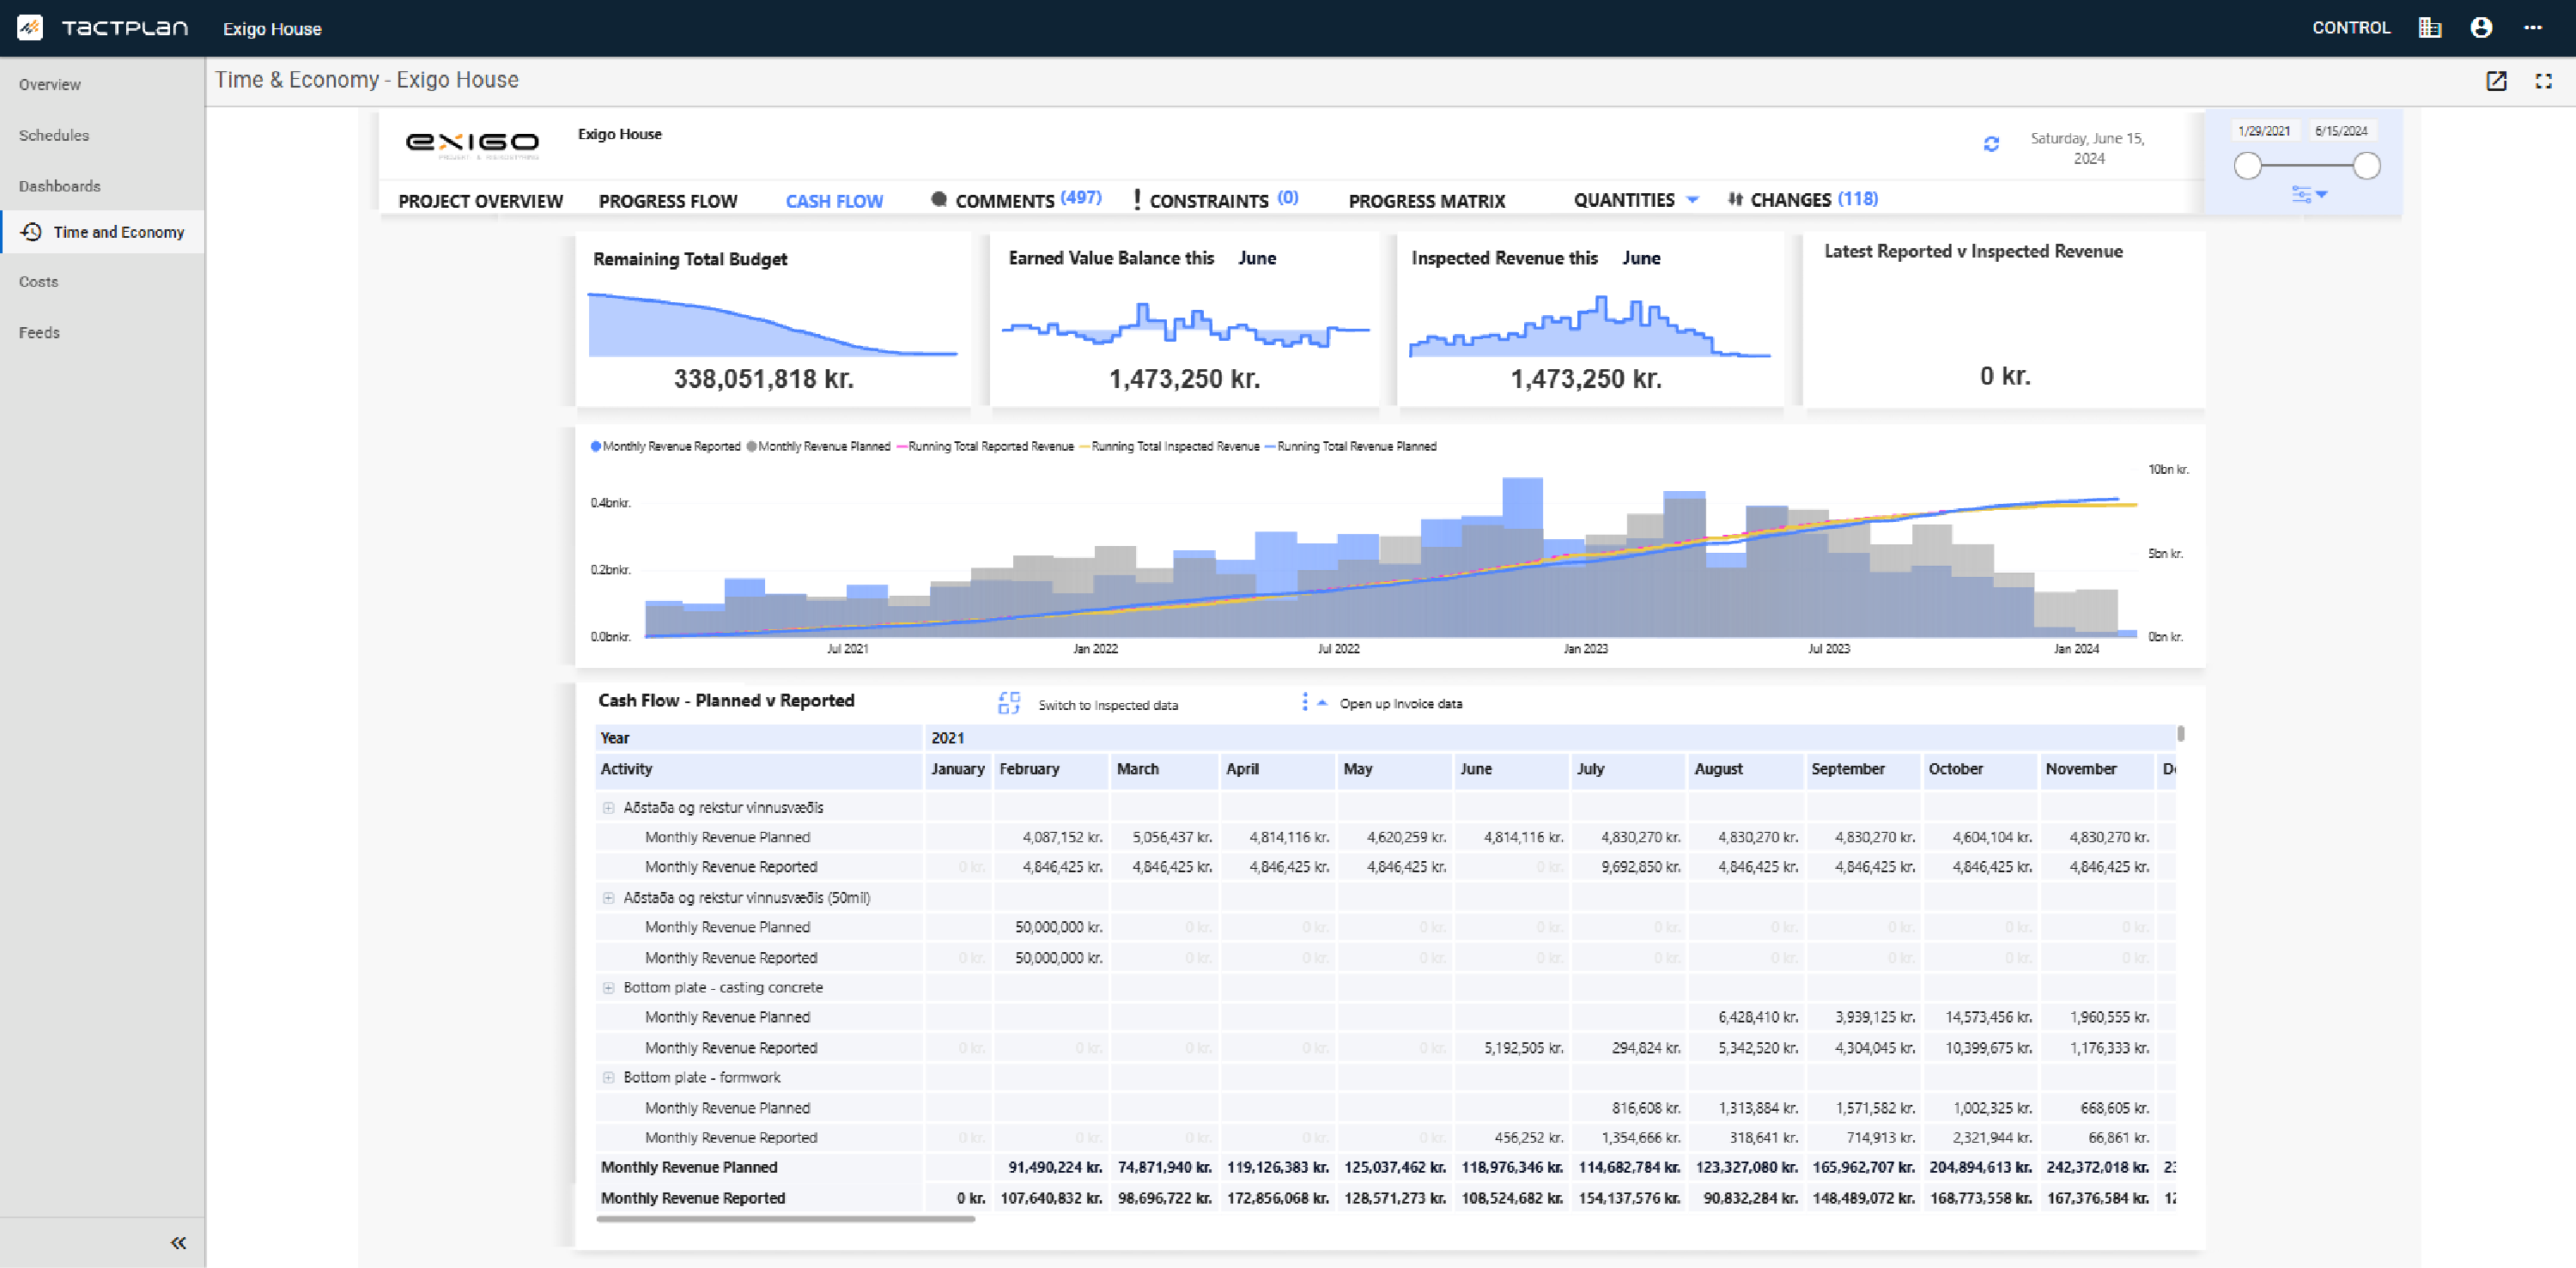
Task: Click the table horizontal scrollbar
Action: [x=785, y=1219]
